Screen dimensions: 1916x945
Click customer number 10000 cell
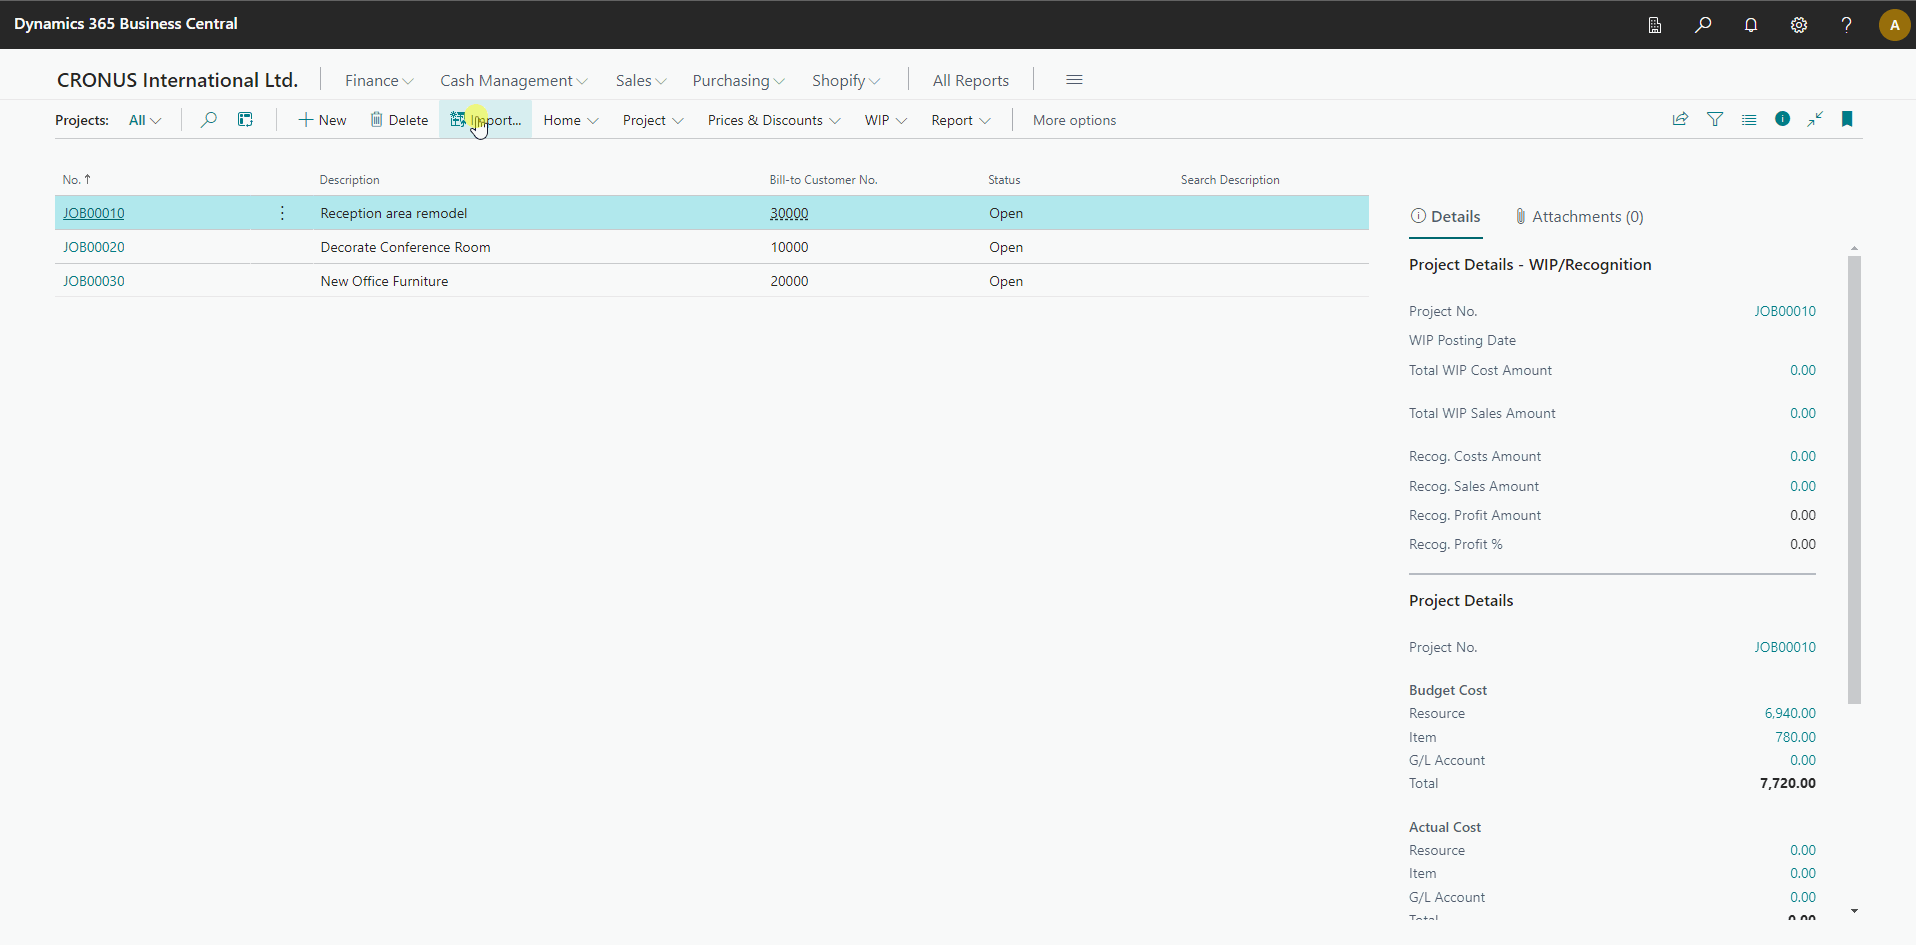[x=789, y=247]
